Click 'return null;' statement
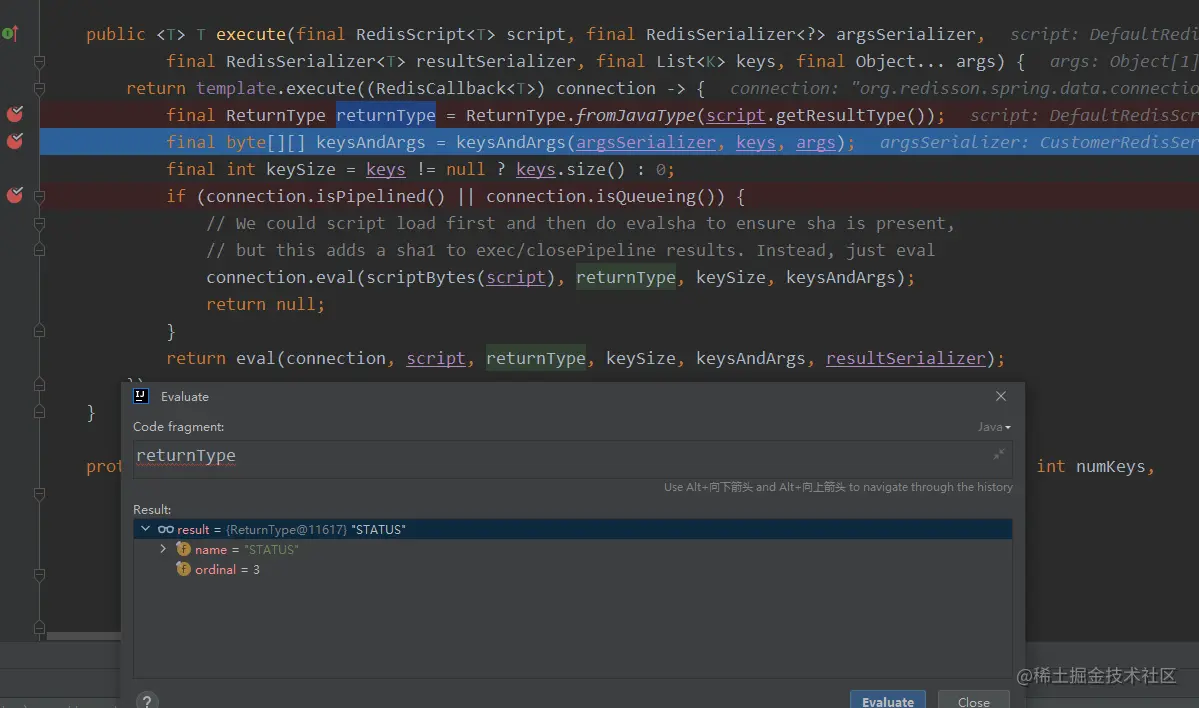 coord(265,304)
